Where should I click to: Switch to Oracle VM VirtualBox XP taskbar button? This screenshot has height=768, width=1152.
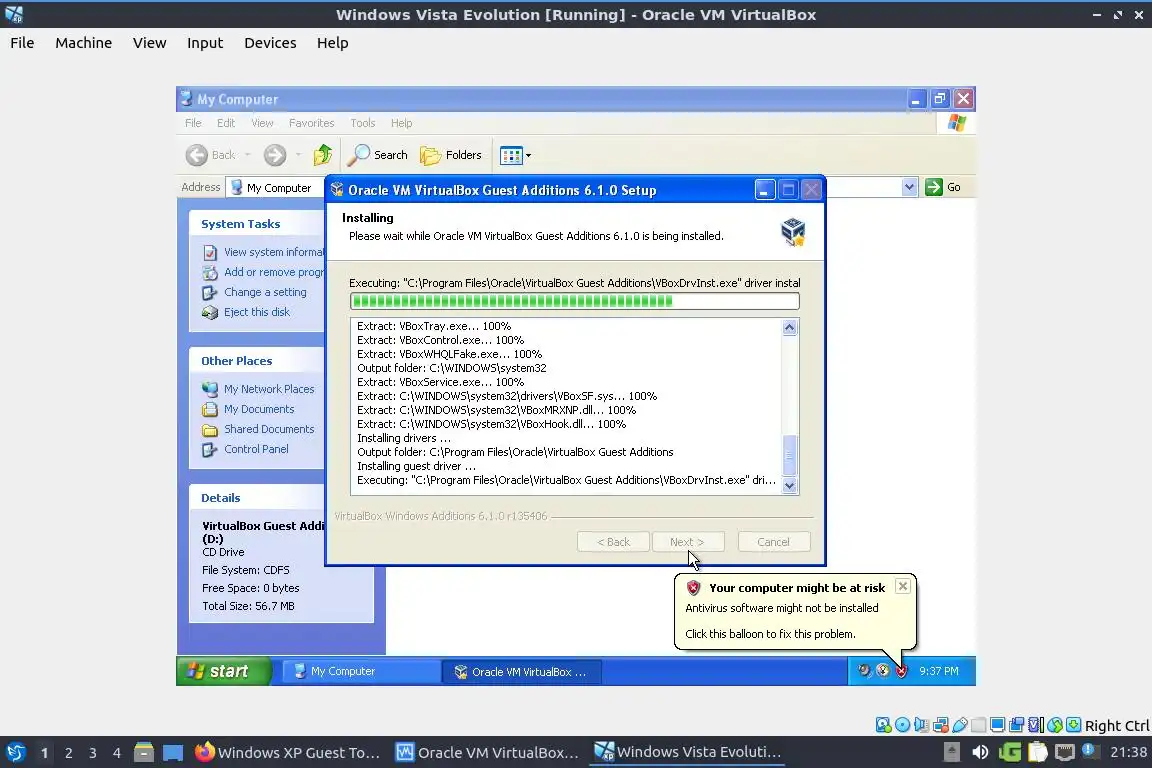tap(521, 672)
